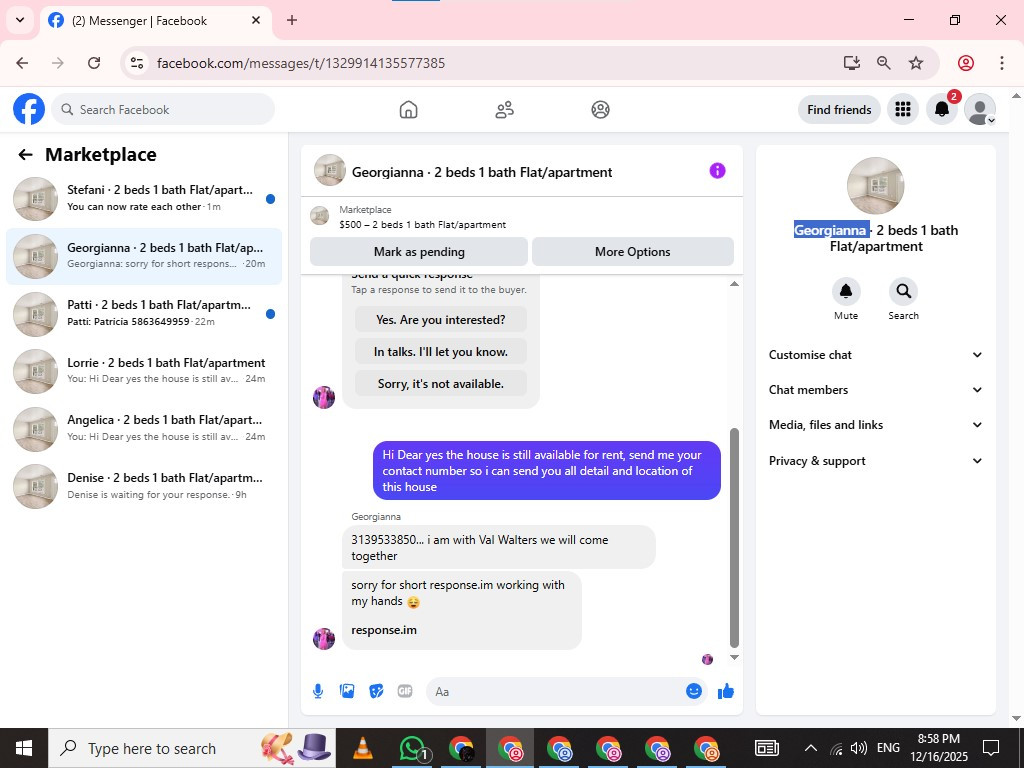This screenshot has width=1024, height=768.
Task: Click taskbar 'Type here to search' box
Action: click(192, 748)
